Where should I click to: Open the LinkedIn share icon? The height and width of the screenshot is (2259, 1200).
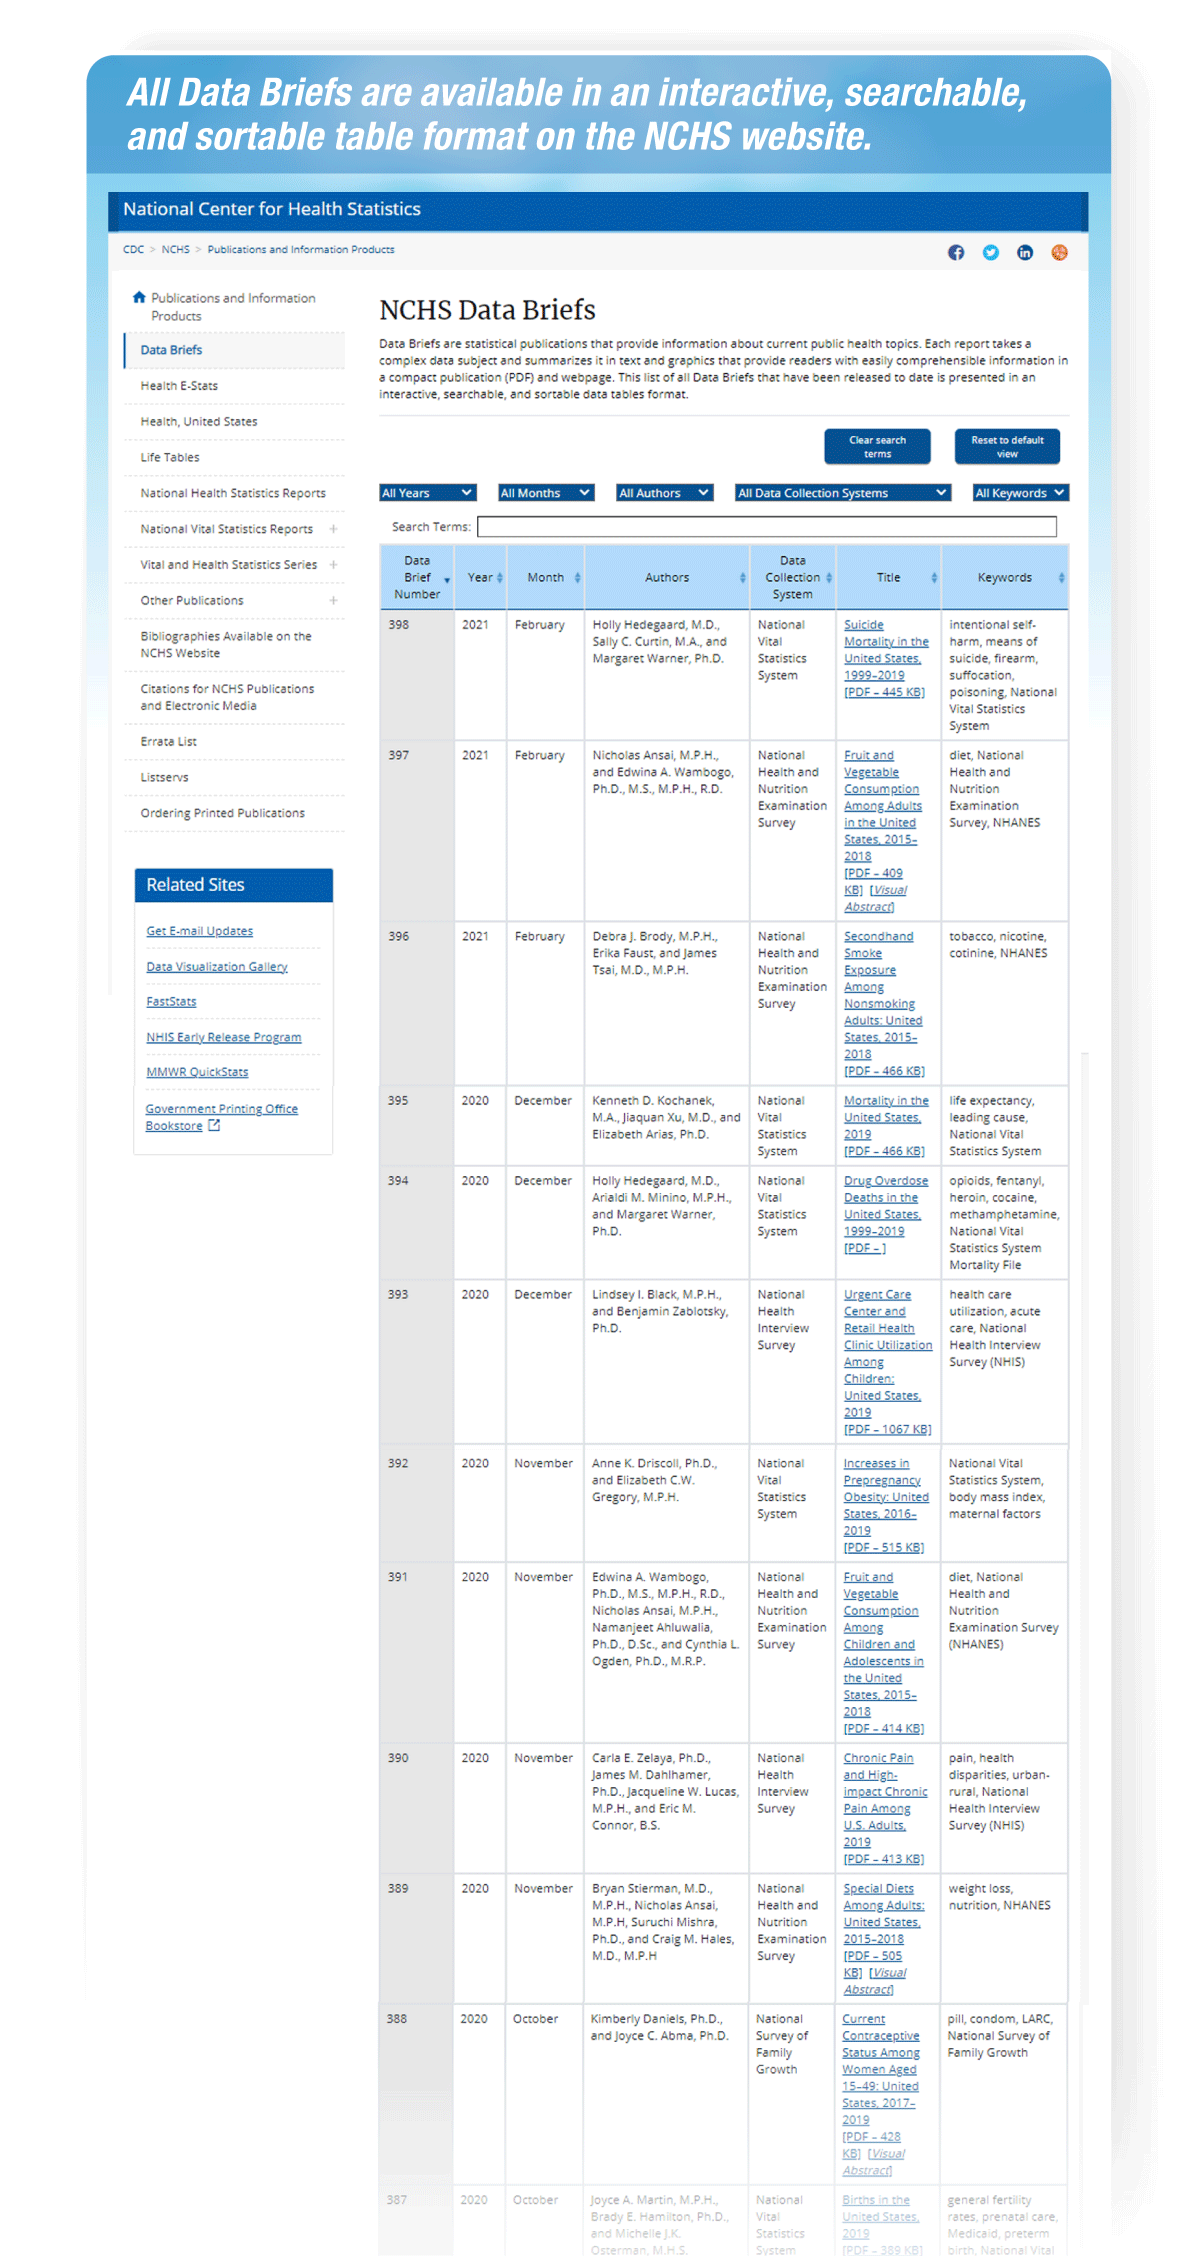tap(1025, 252)
